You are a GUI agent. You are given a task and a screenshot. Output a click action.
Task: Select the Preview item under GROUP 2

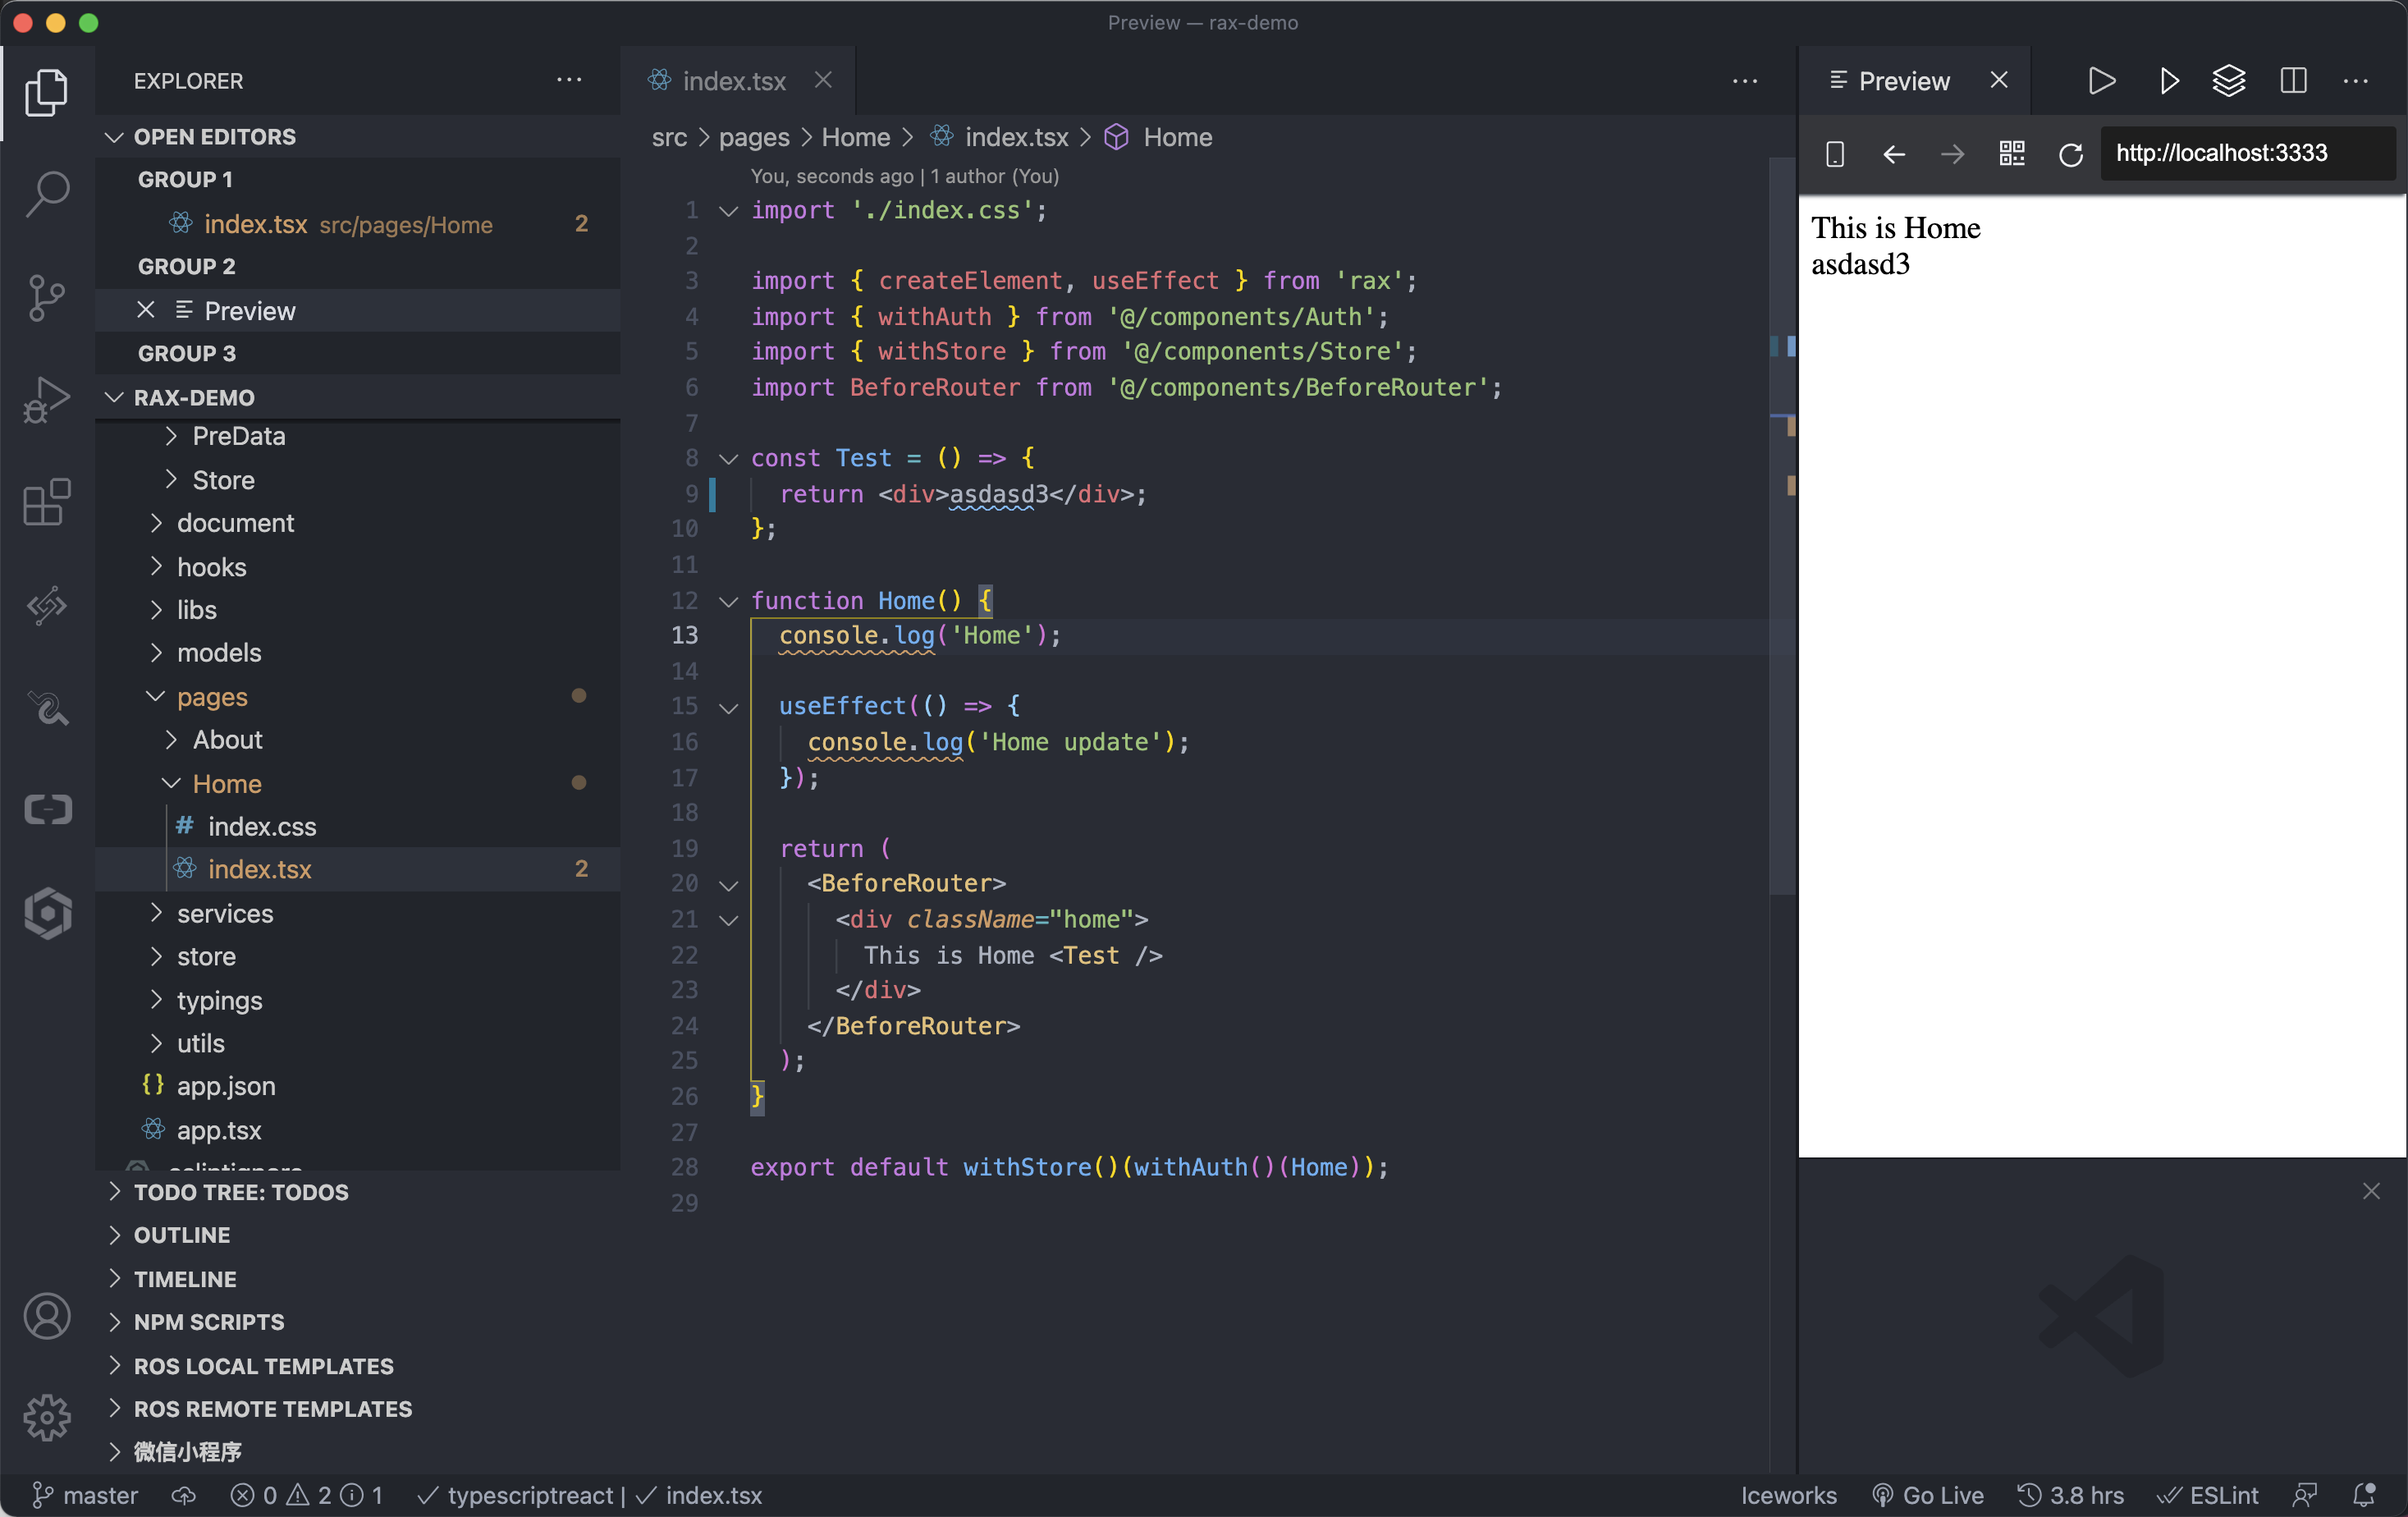[x=250, y=311]
